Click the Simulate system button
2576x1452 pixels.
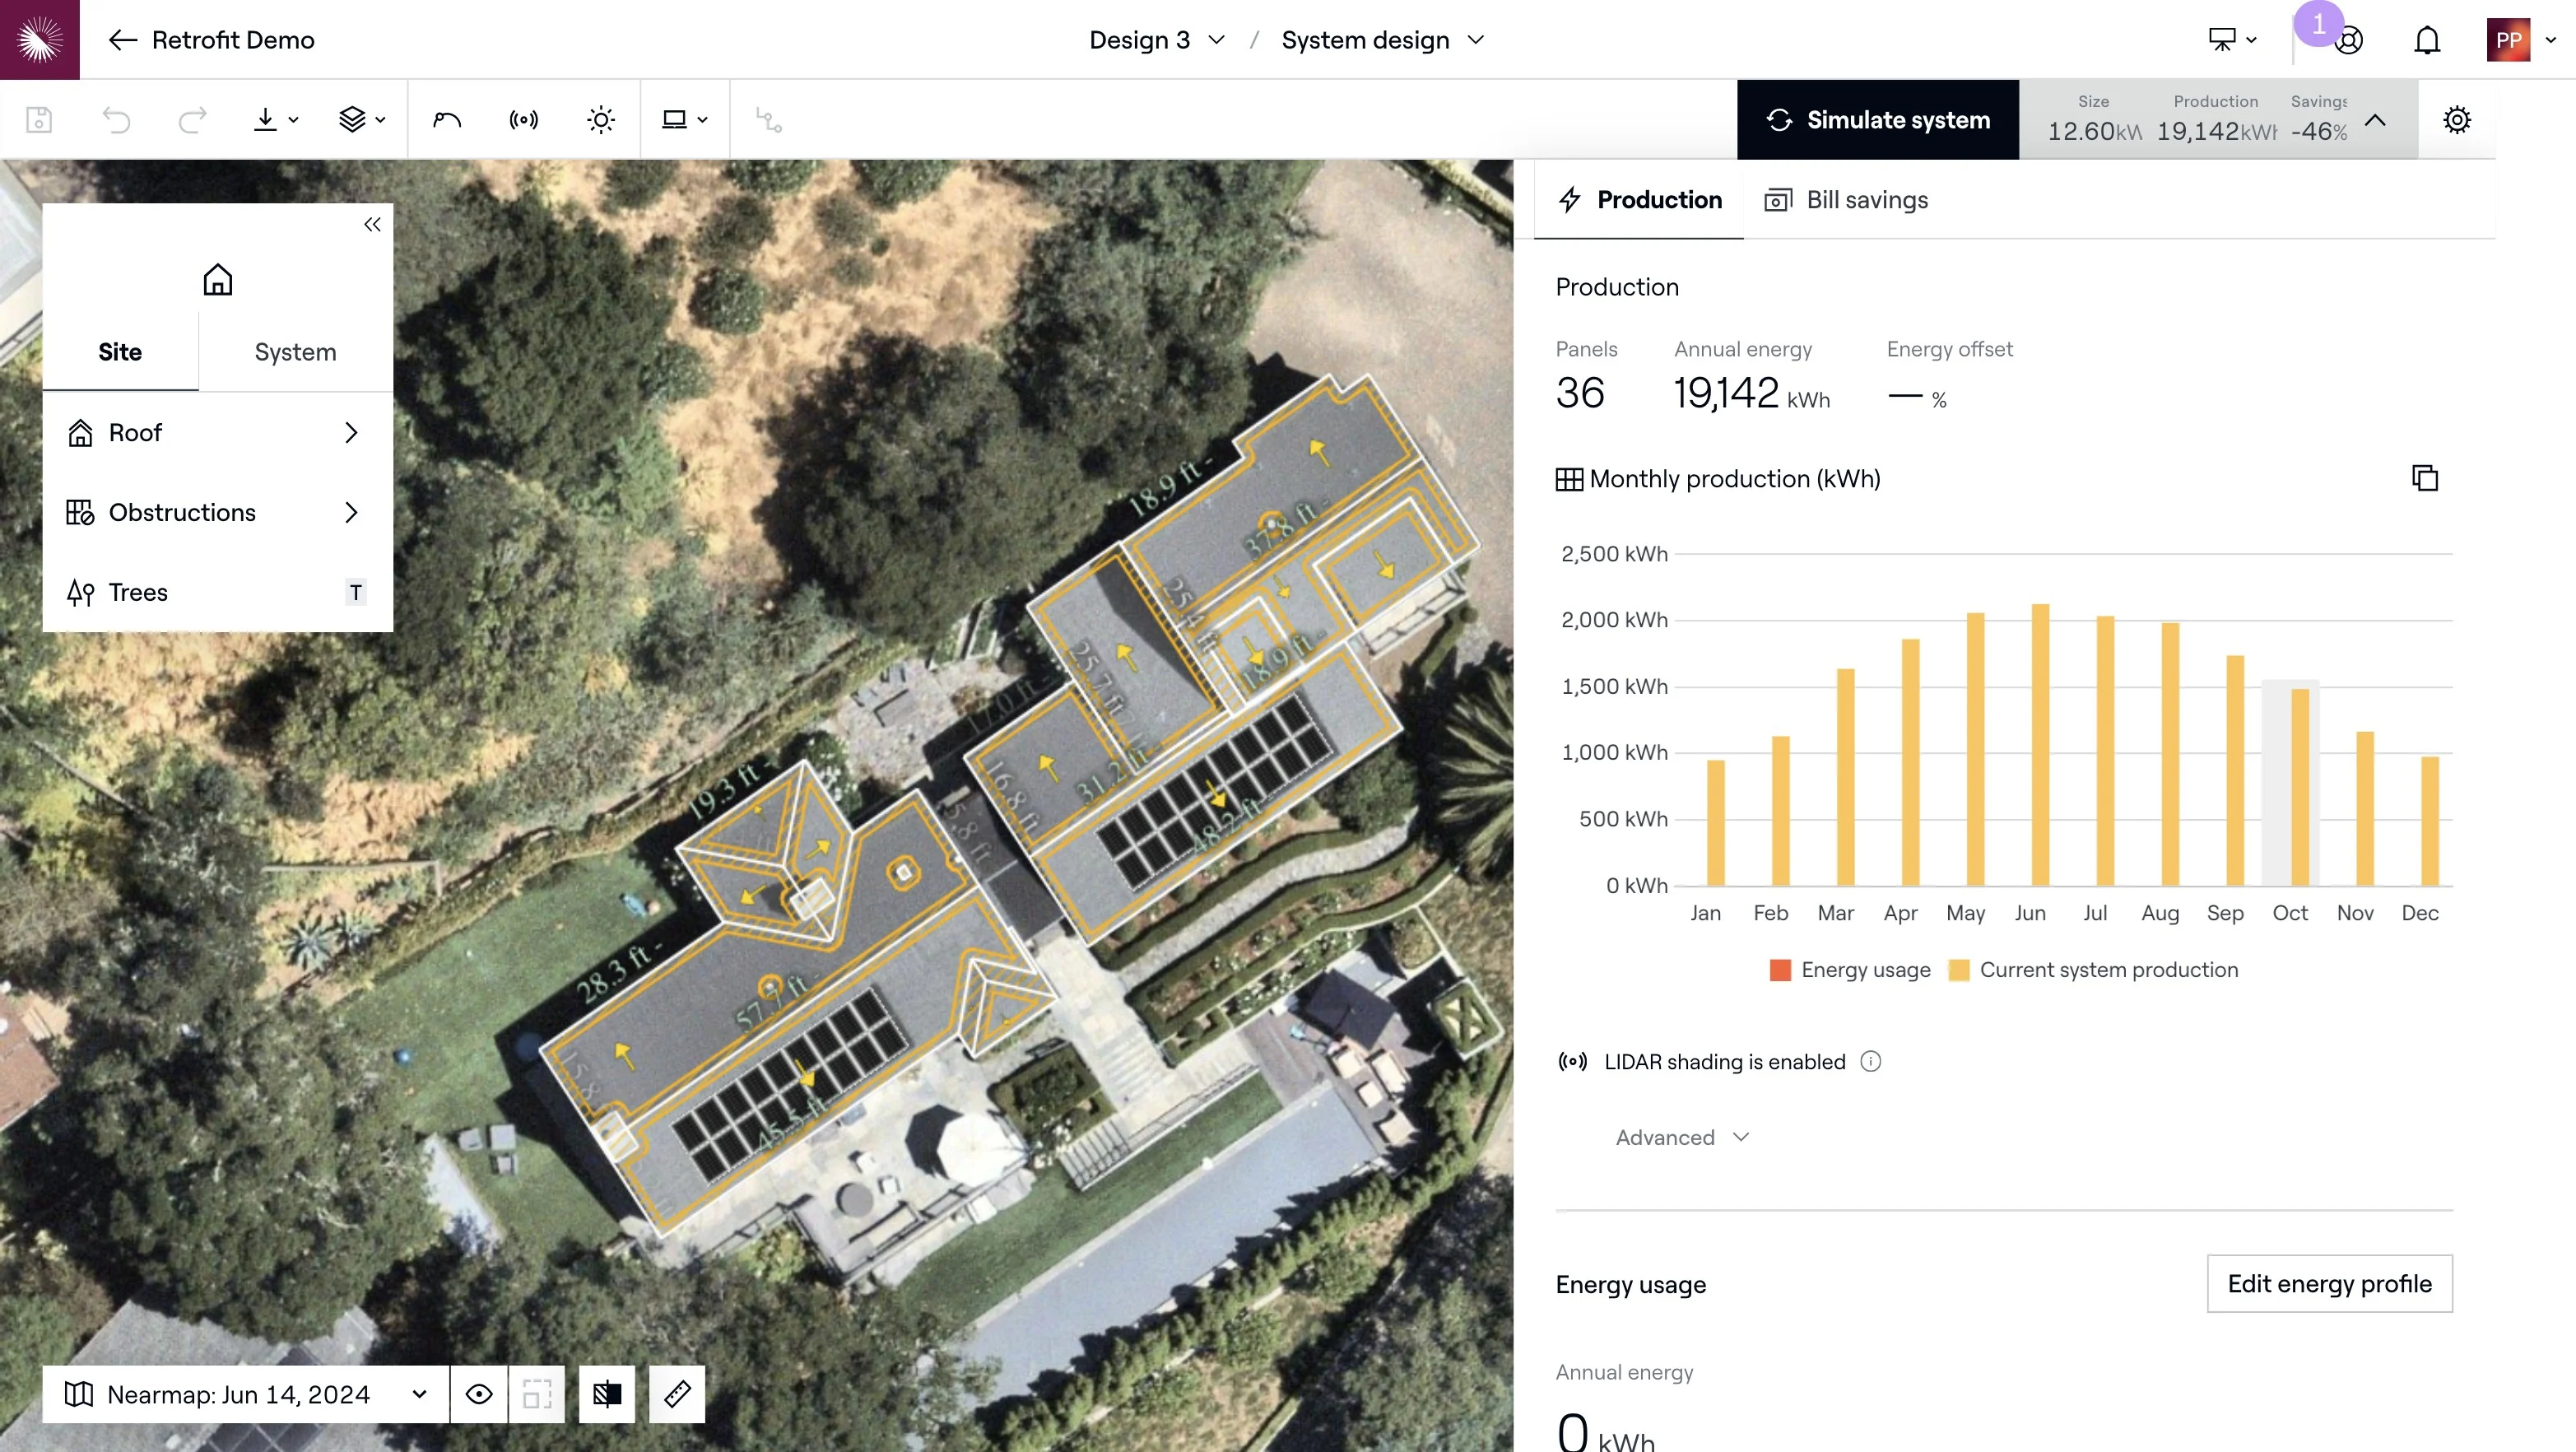(x=1877, y=120)
